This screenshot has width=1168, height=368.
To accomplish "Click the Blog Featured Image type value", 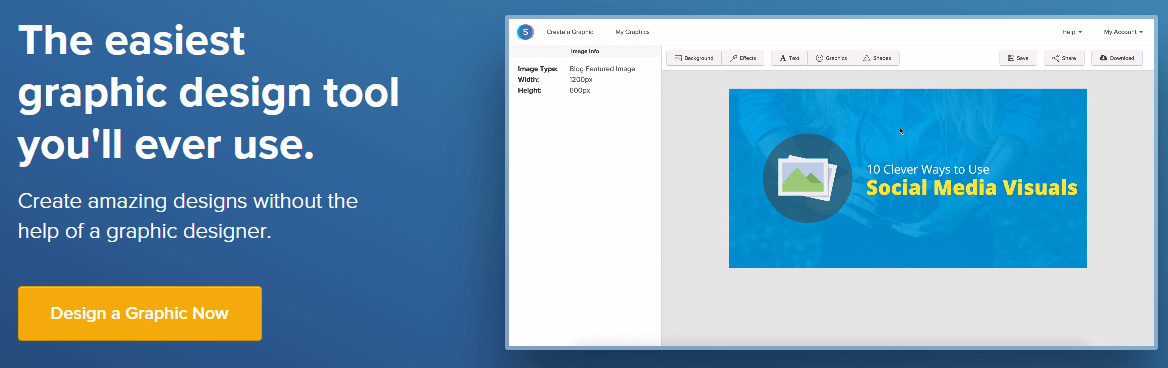I will click(x=603, y=69).
